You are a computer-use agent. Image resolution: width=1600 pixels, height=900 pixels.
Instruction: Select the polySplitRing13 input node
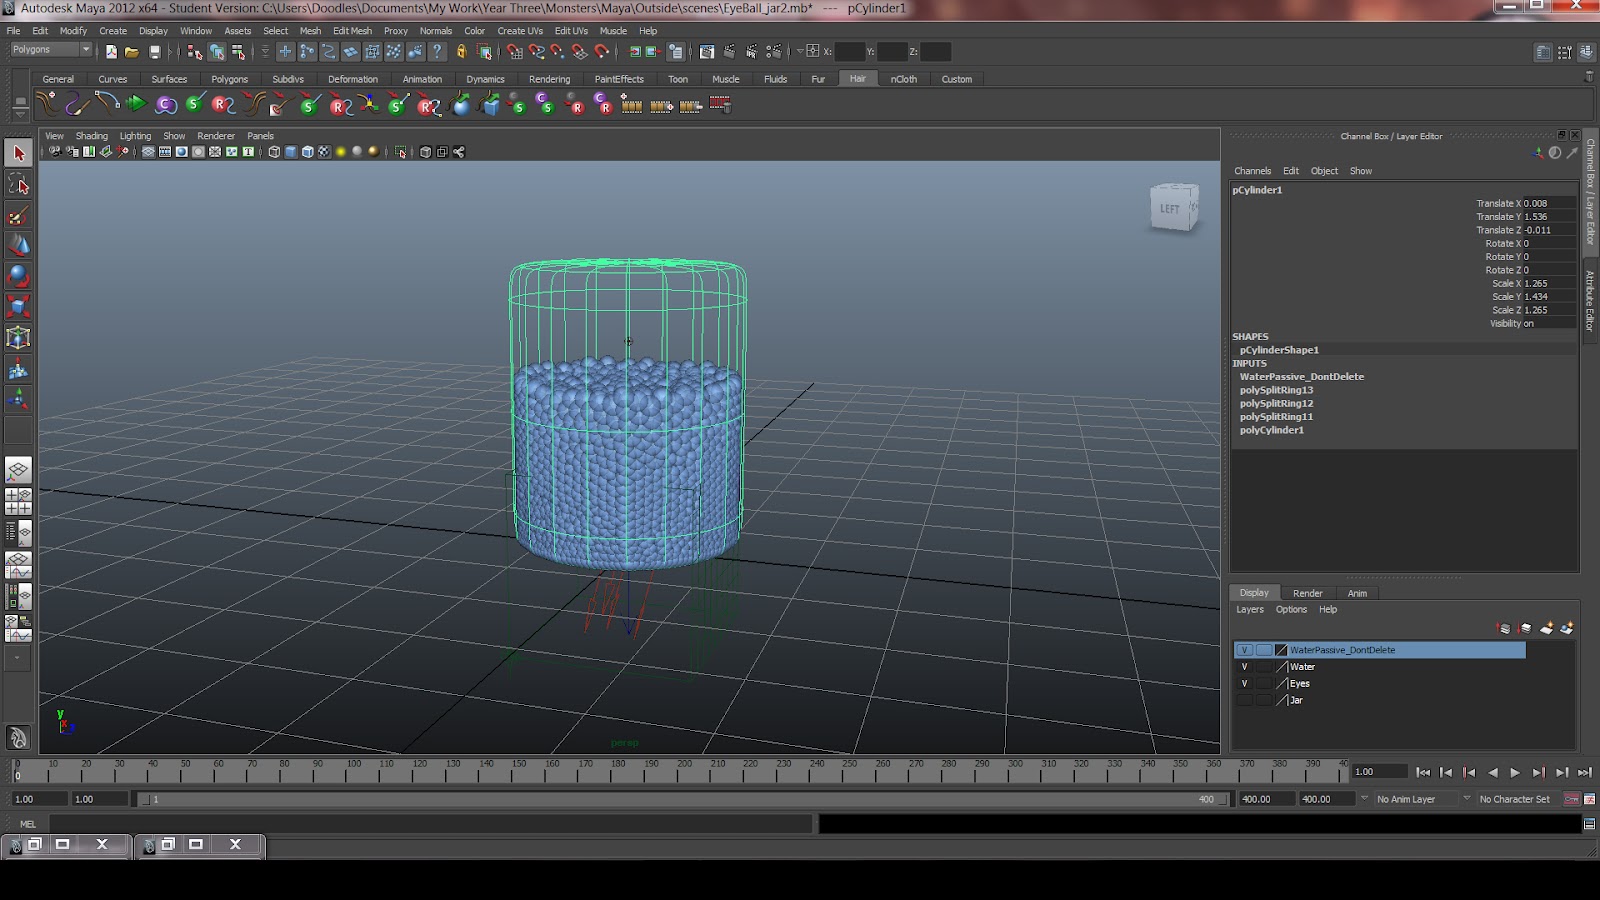click(x=1276, y=390)
